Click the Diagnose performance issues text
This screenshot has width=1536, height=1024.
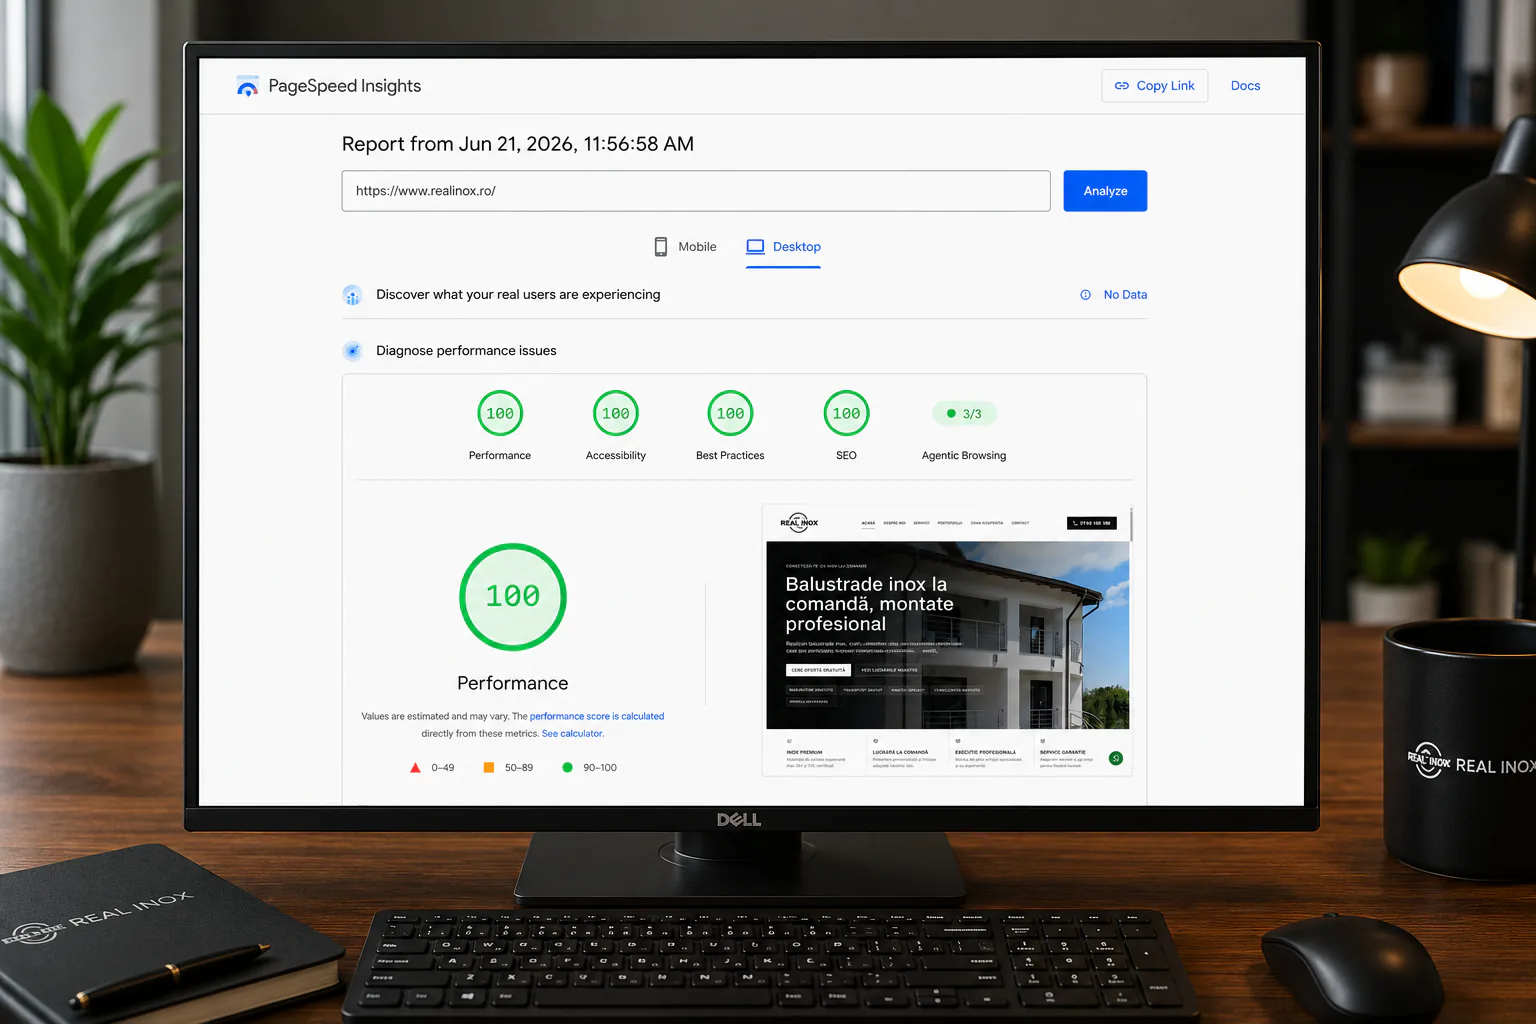tap(466, 351)
